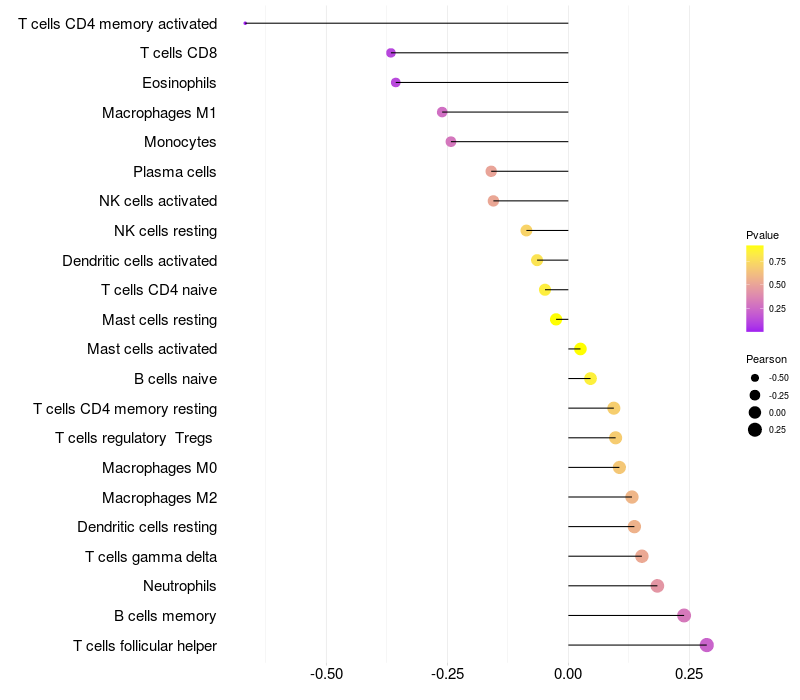Click the B cells memory lollipop dot

coord(684,615)
